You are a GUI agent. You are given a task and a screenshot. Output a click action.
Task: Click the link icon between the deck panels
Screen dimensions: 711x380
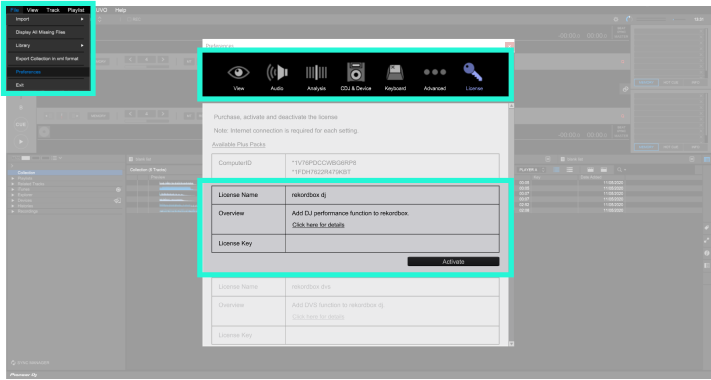[x=625, y=89]
